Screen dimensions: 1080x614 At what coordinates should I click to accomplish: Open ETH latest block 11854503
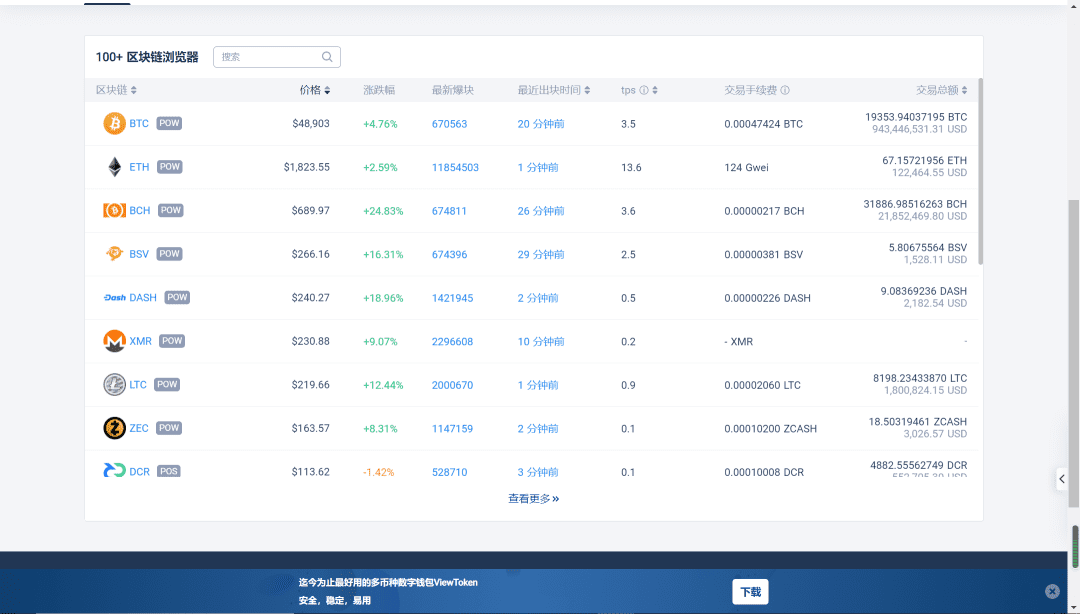click(x=455, y=167)
